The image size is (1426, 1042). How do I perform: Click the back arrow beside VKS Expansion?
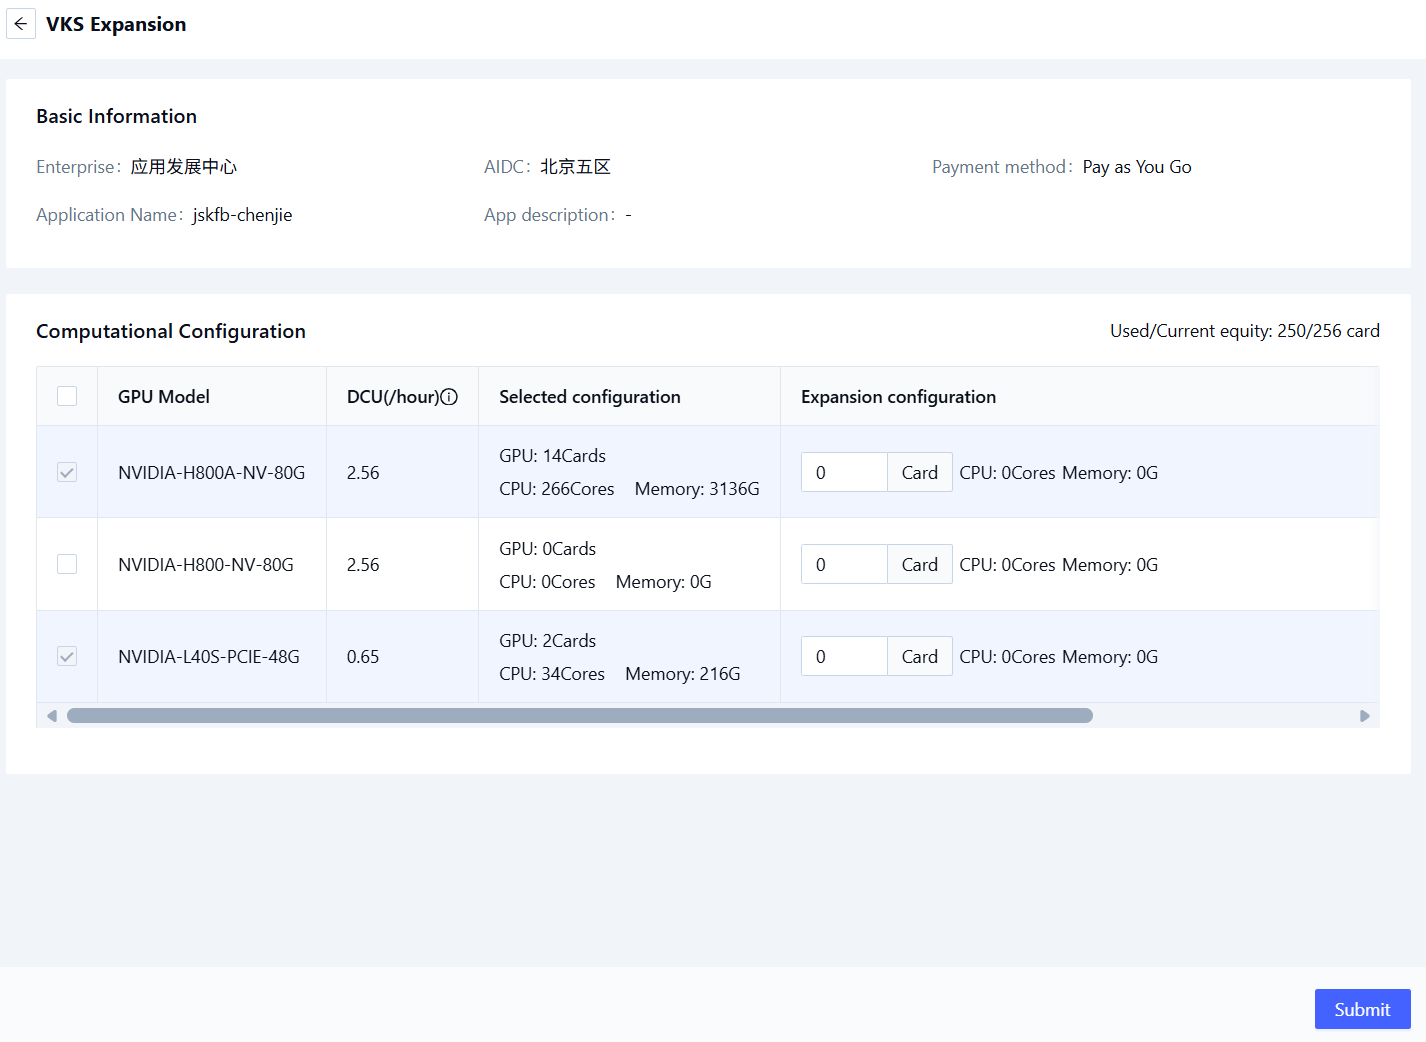(x=21, y=24)
